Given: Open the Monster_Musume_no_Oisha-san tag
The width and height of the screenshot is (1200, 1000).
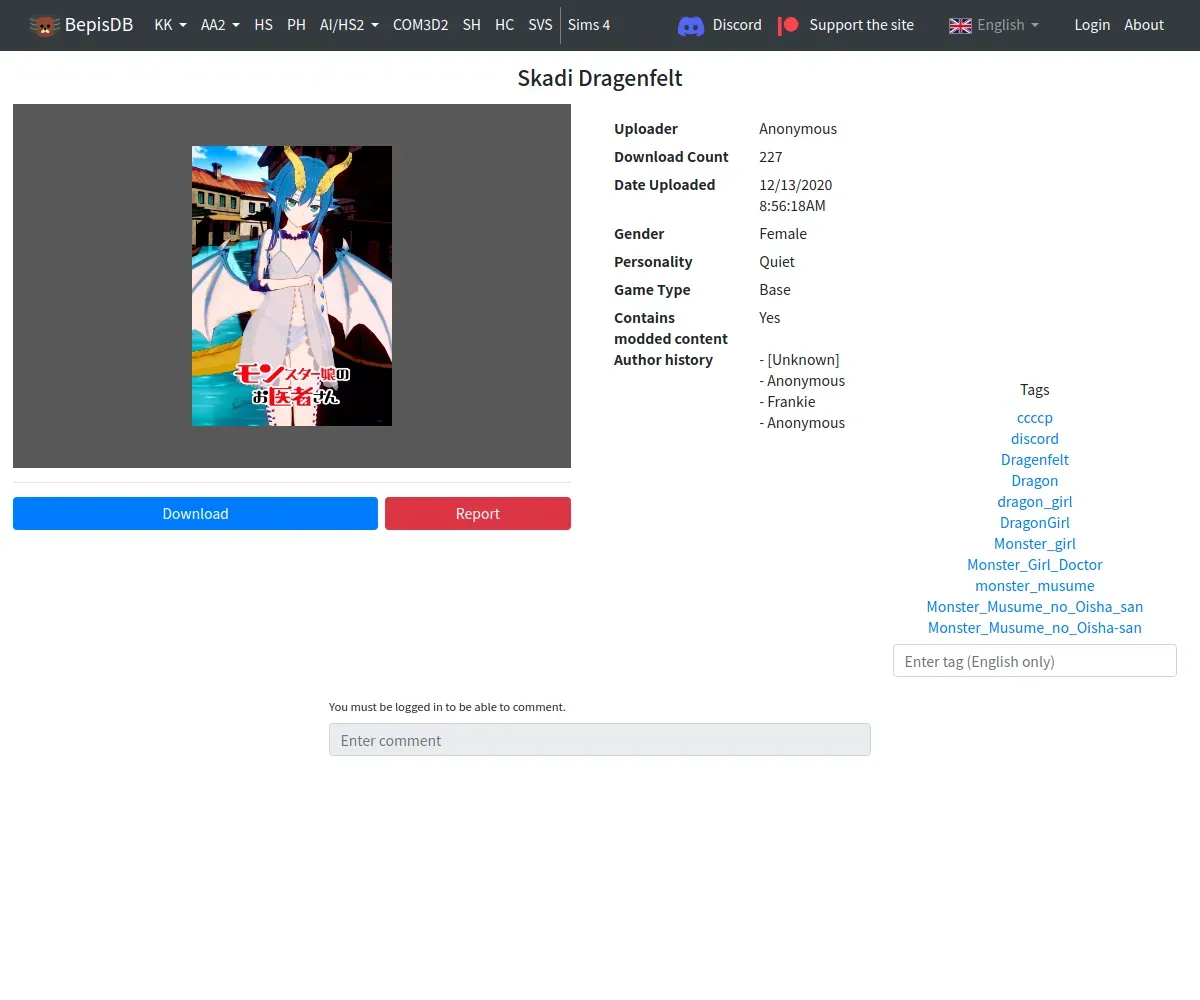Looking at the screenshot, I should coord(1035,628).
